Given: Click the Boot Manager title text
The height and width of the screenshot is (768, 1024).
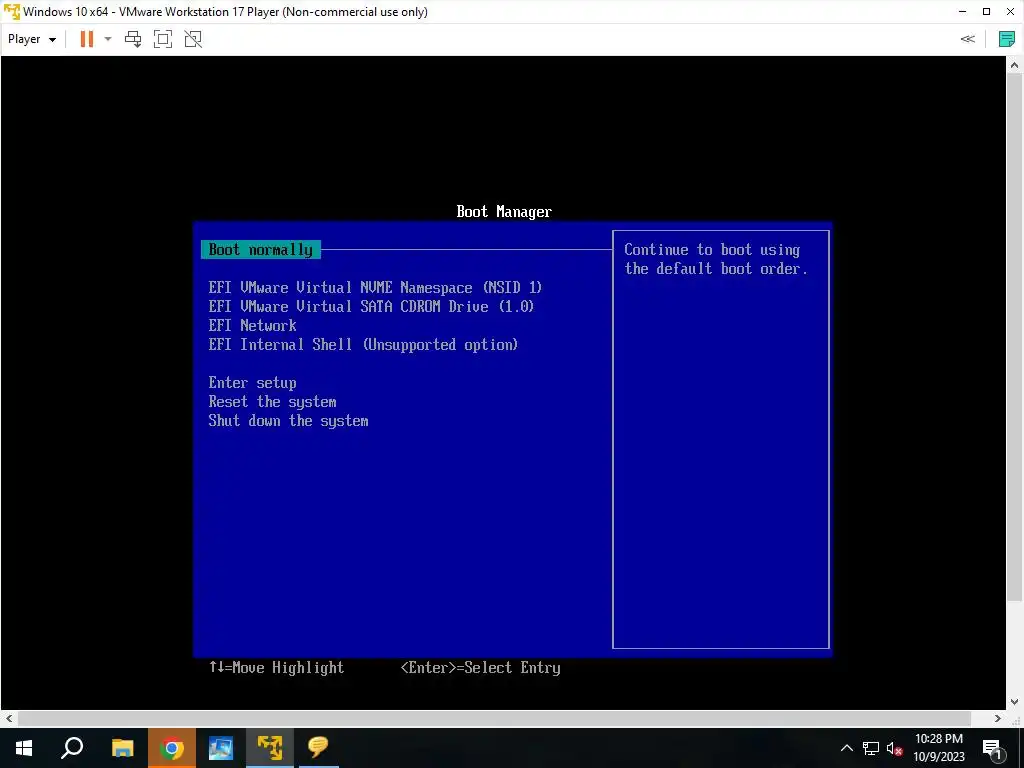Looking at the screenshot, I should pyautogui.click(x=504, y=212).
